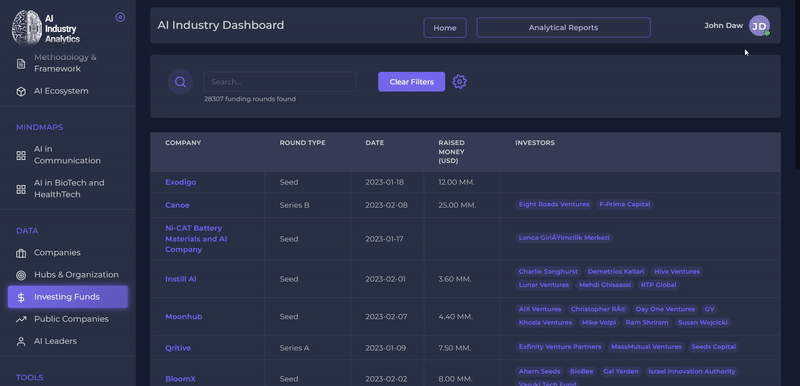Click the AI Leaders person icon
Screen dimensions: 800x386
[x=21, y=342]
